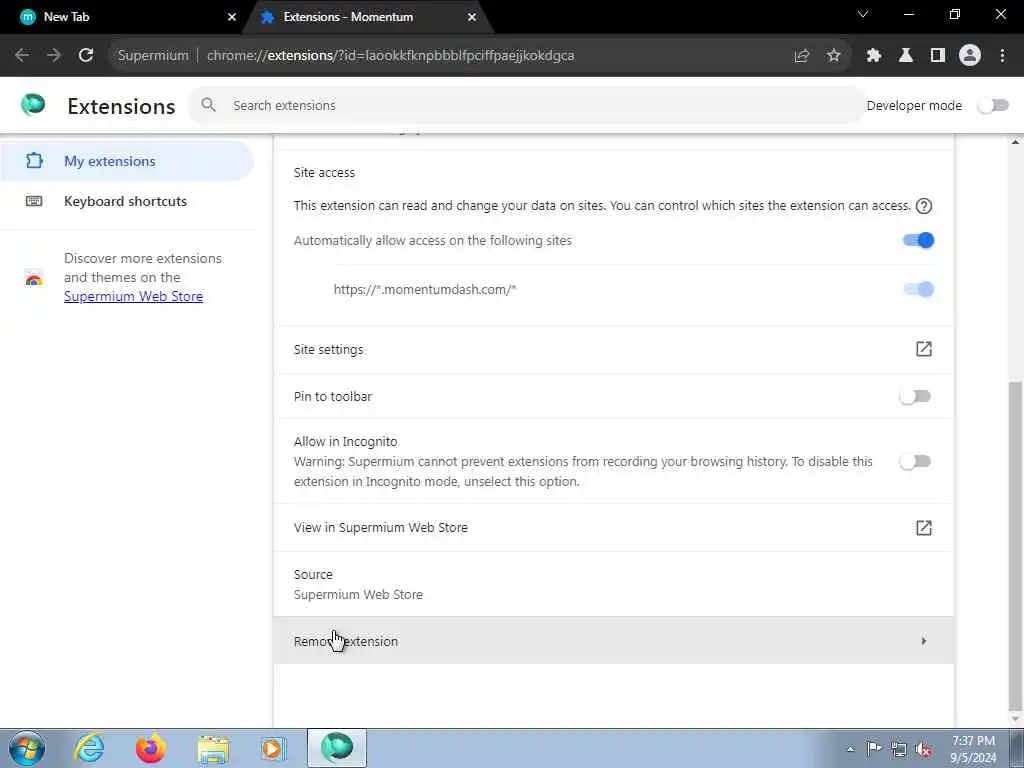Close the Extensions - Momentum tab
1024x768 pixels.
pyautogui.click(x=472, y=18)
